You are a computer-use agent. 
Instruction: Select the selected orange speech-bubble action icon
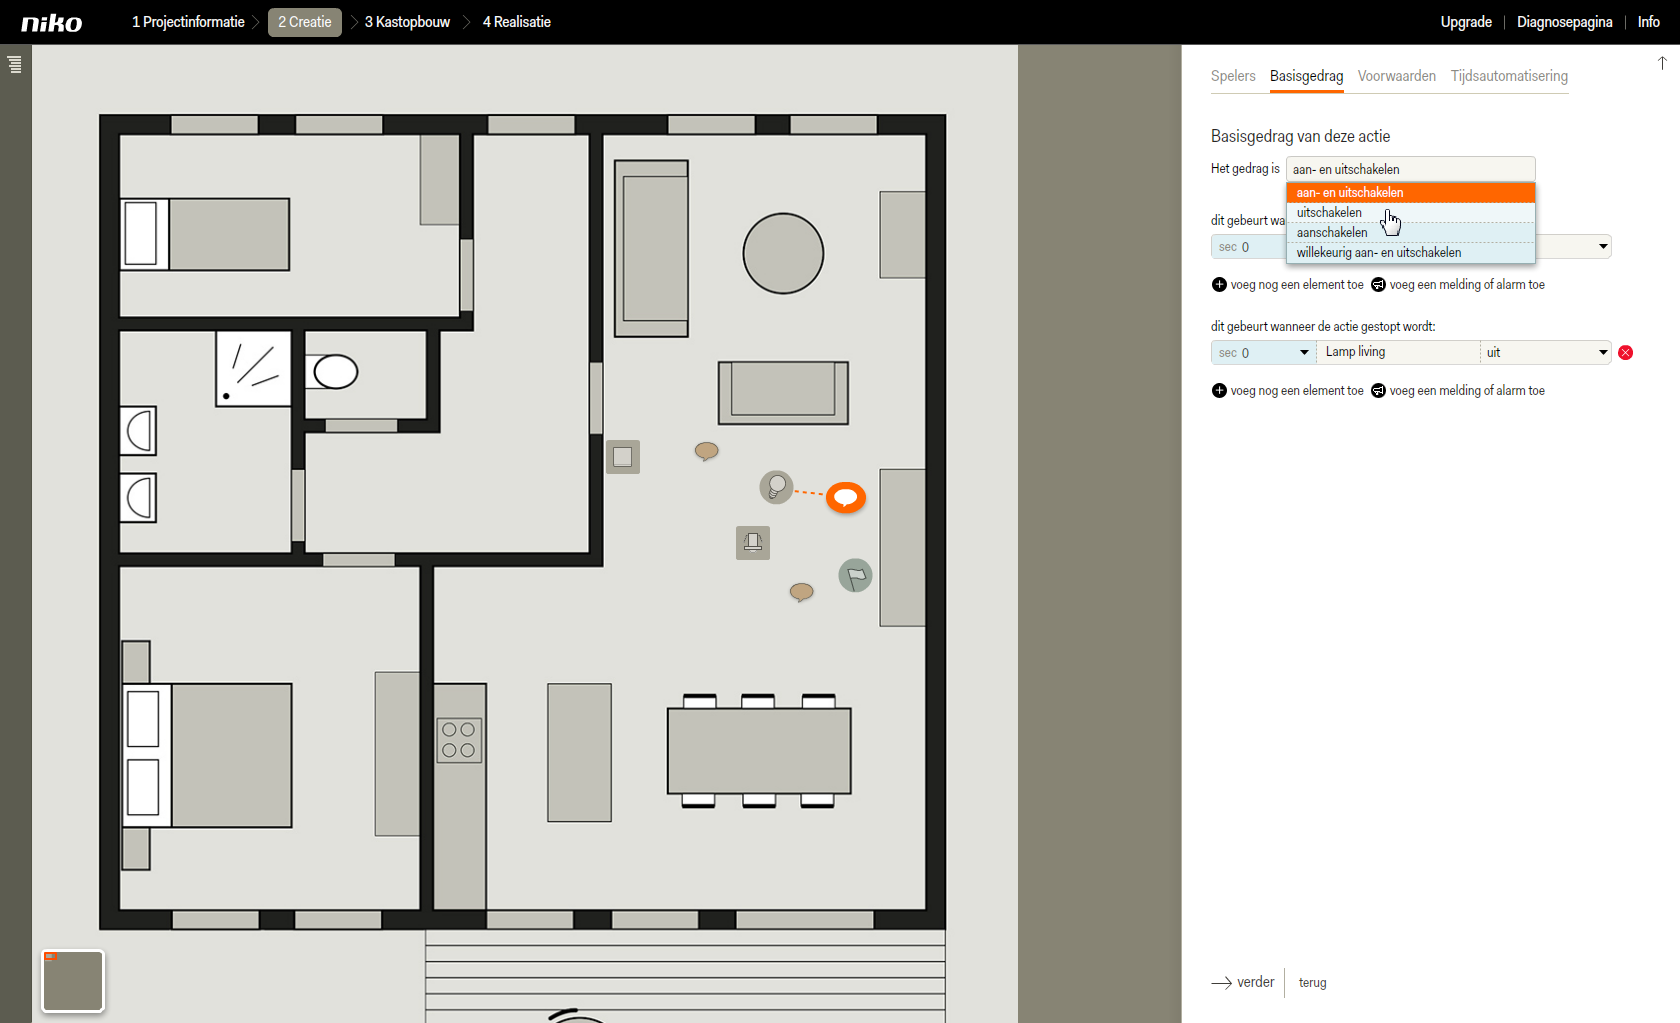pyautogui.click(x=846, y=497)
